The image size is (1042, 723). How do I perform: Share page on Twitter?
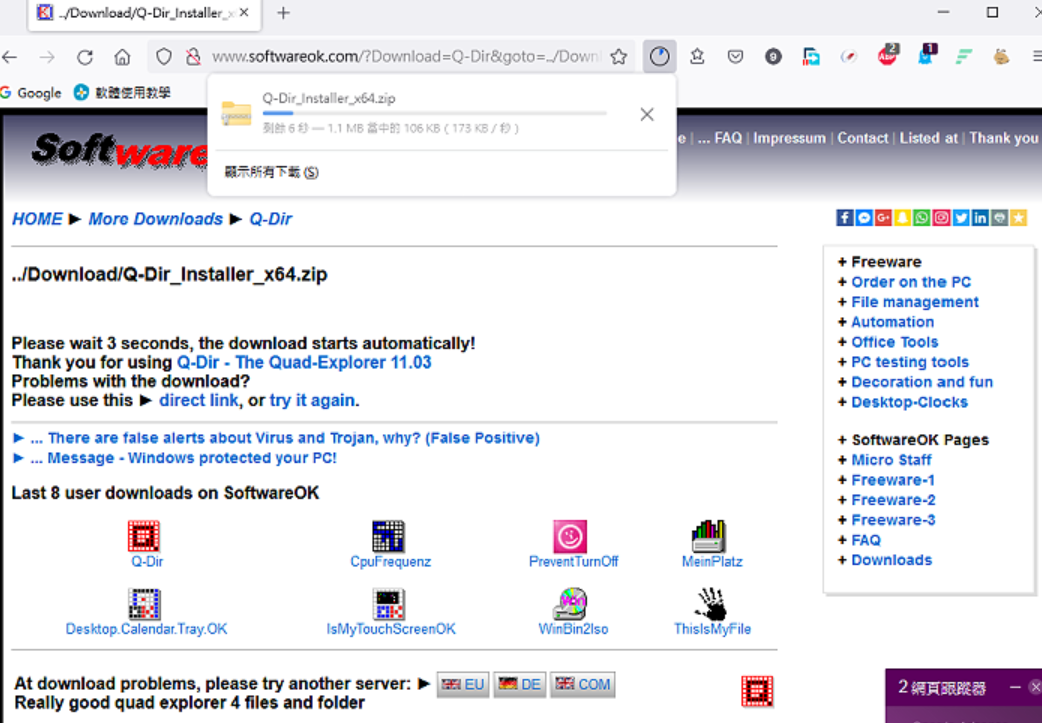(x=961, y=217)
